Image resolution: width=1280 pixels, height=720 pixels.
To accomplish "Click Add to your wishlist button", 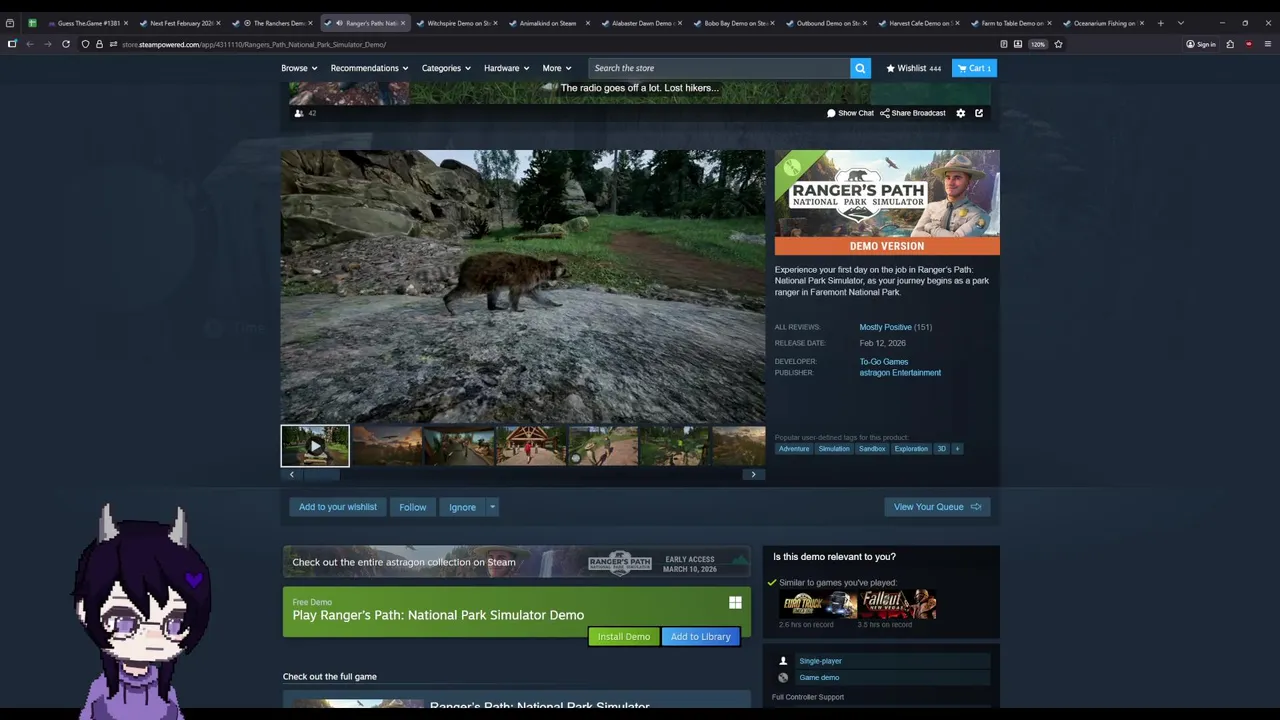I will point(338,507).
